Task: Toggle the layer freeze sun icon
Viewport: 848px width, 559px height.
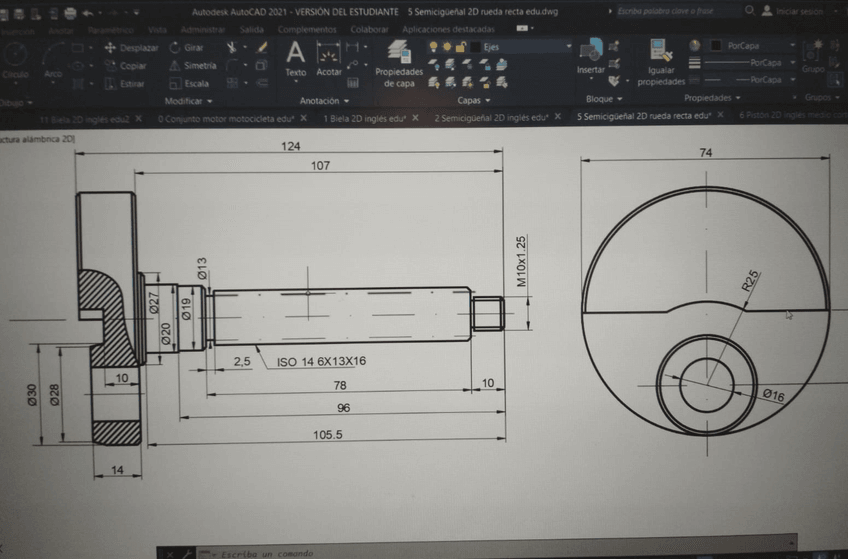Action: click(x=445, y=46)
